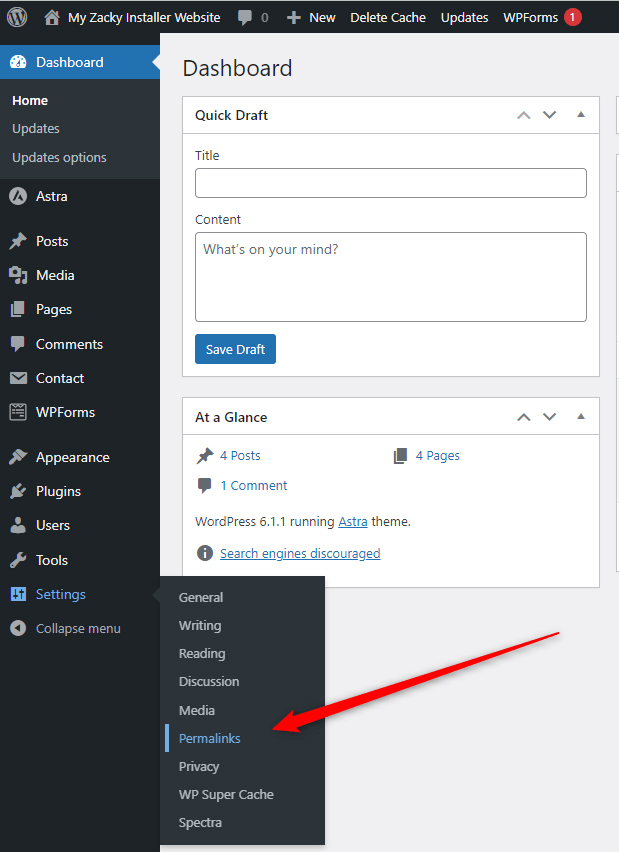Click the Collapse menu label
Viewport: 619px width, 852px height.
78,629
